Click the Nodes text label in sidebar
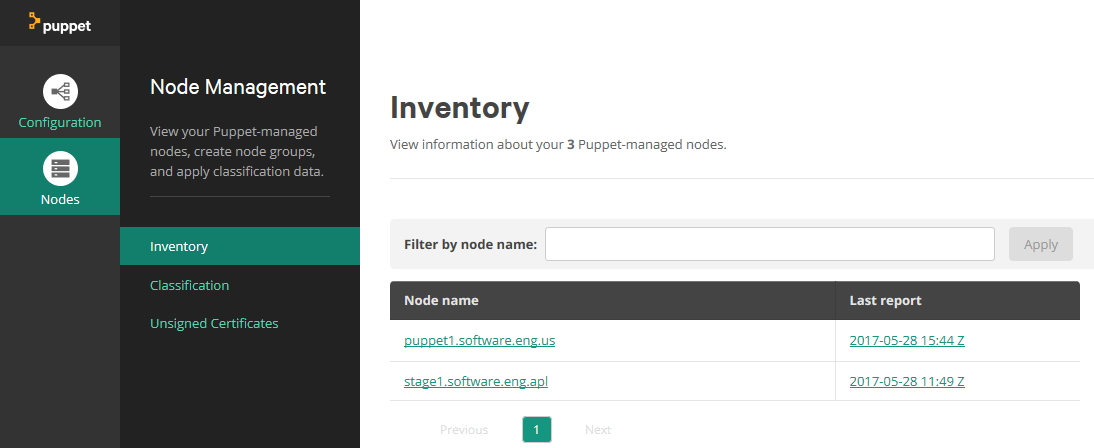This screenshot has height=448, width=1094. point(60,200)
